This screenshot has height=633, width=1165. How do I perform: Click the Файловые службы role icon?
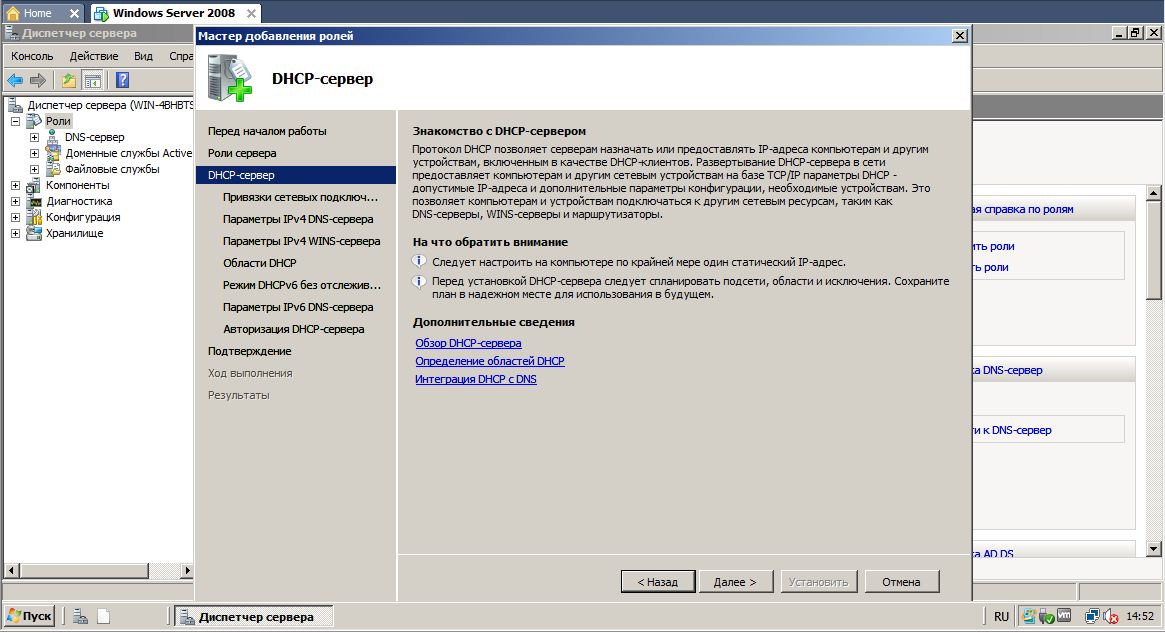(x=53, y=169)
